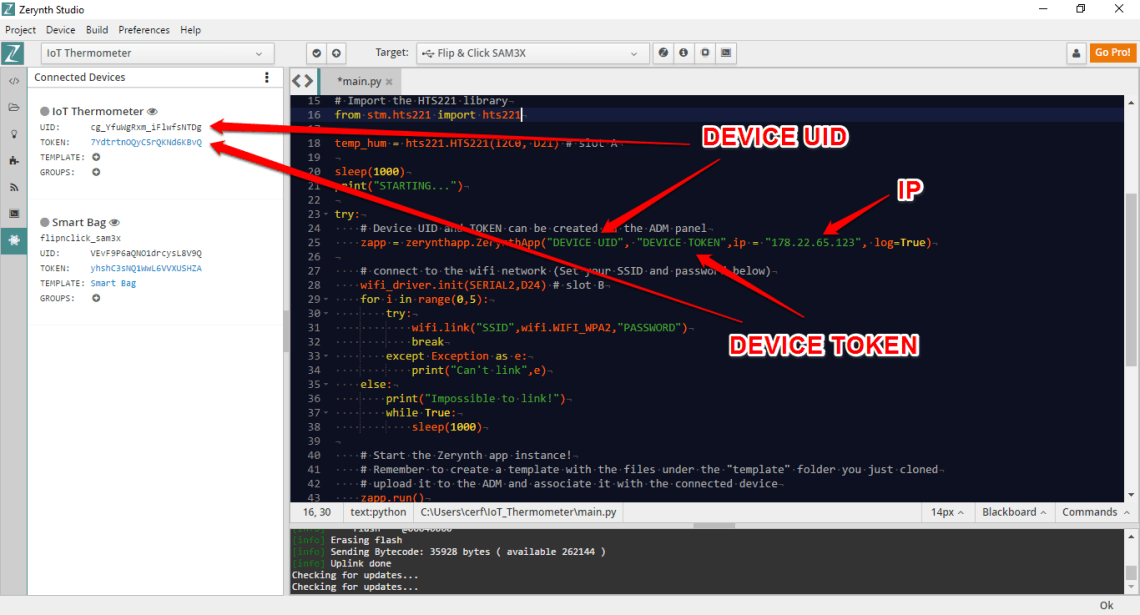Open the Flip & Click SAM3X target dropdown

[x=532, y=53]
